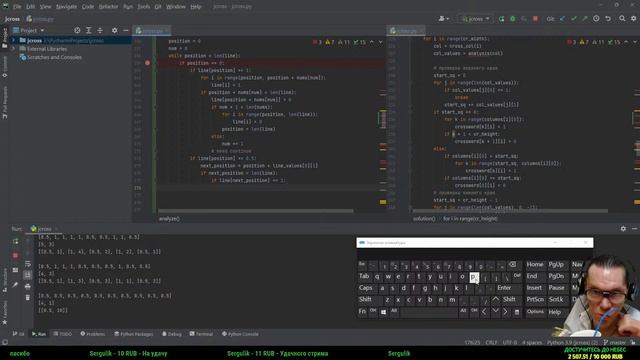Screen dimensions: 640x360
Task: Click Expand All icon in Project panel
Action: coord(89,31)
